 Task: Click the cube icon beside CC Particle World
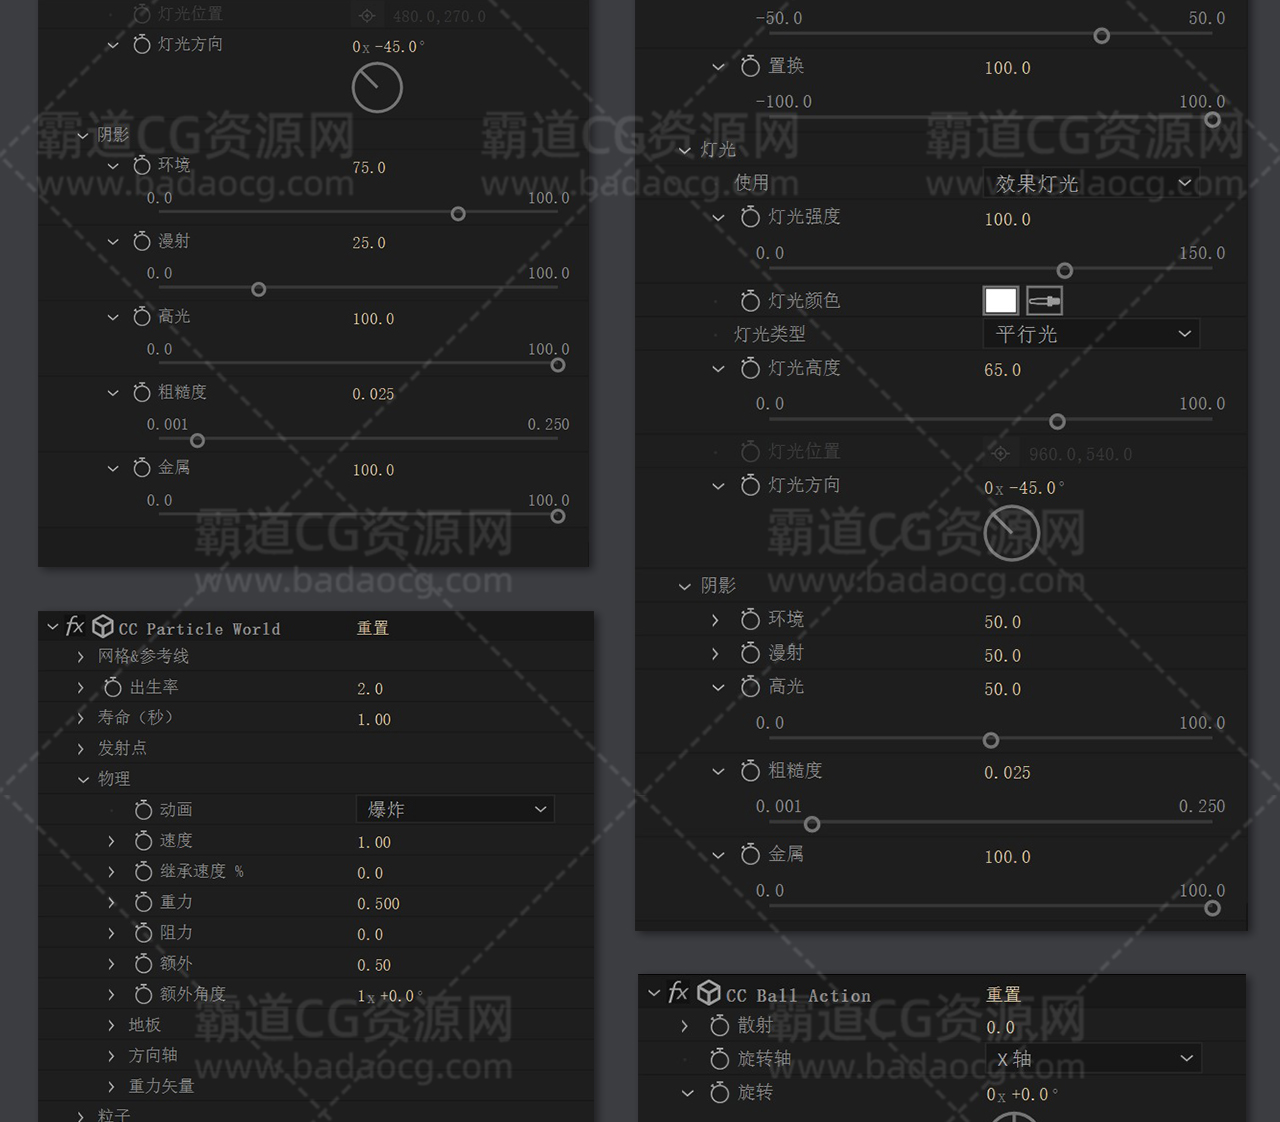pos(102,627)
